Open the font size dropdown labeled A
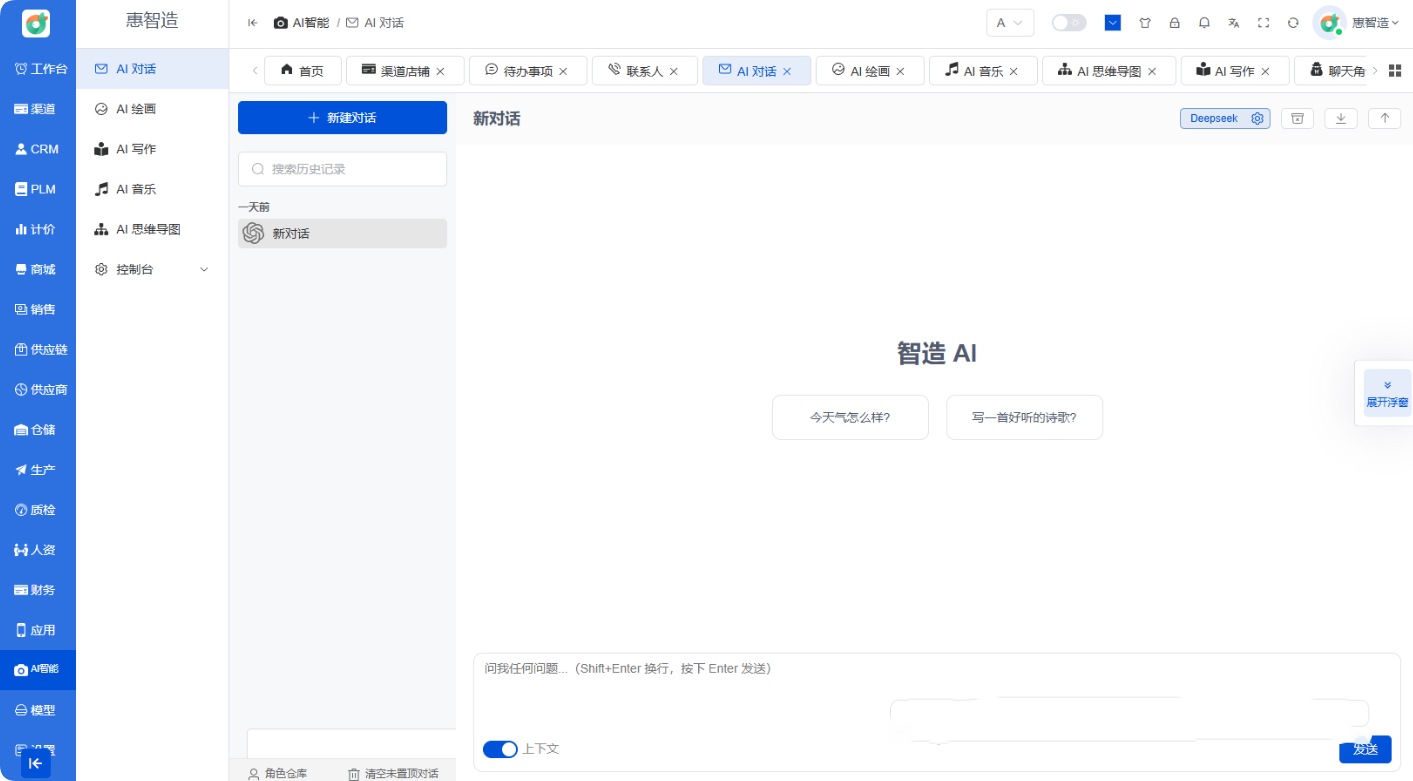 coord(1010,22)
